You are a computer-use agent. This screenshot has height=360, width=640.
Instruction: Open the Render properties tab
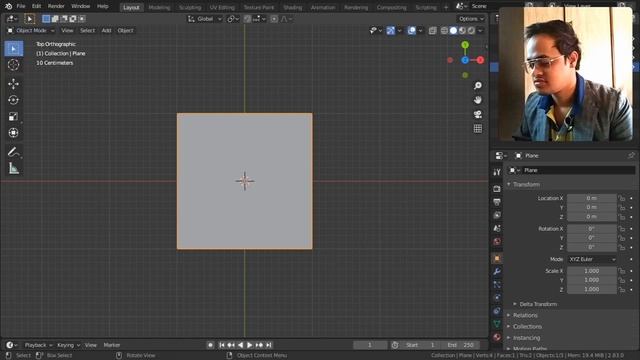[x=497, y=189]
